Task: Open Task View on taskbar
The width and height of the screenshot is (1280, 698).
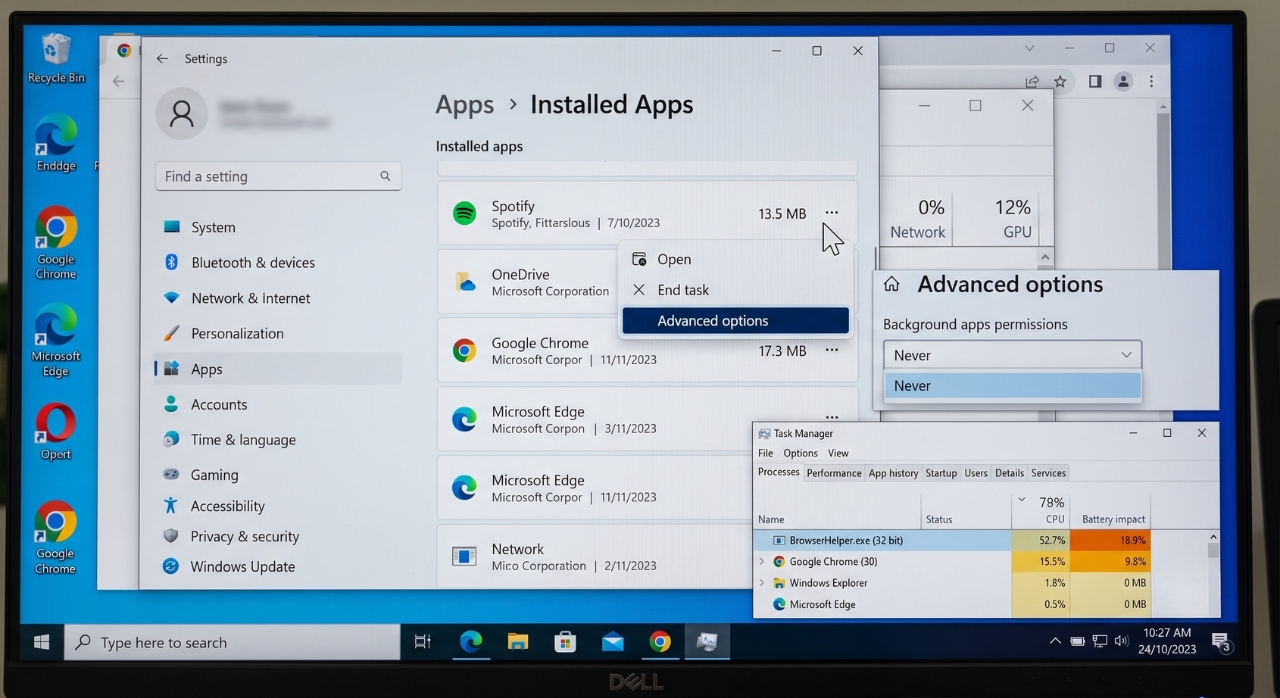Action: [x=423, y=642]
